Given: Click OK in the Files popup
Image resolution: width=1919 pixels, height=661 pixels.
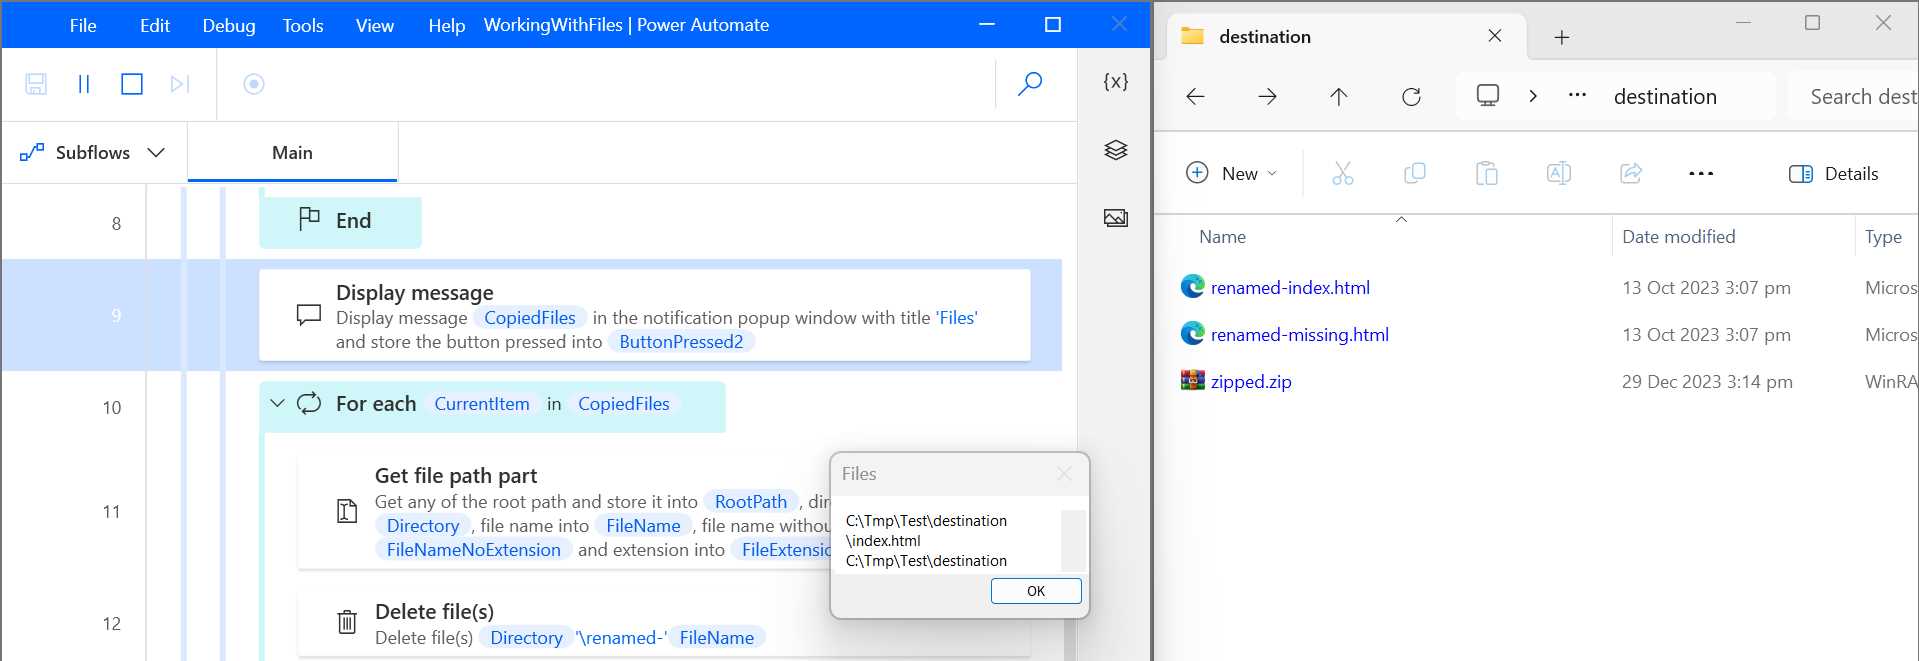Looking at the screenshot, I should coord(1036,591).
